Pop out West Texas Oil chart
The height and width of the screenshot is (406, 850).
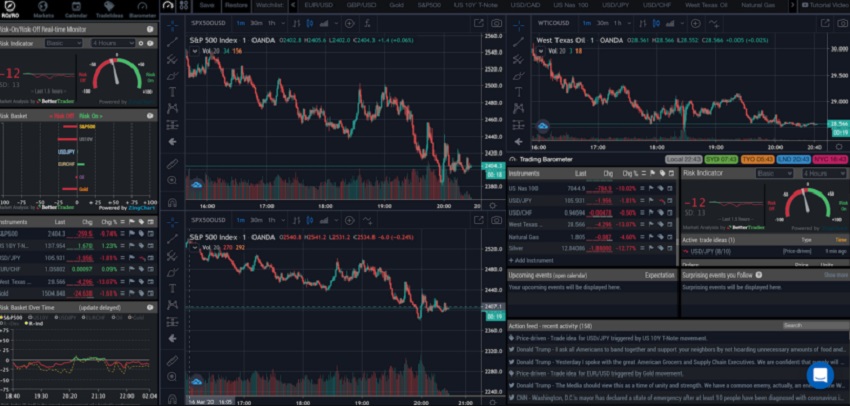(825, 23)
